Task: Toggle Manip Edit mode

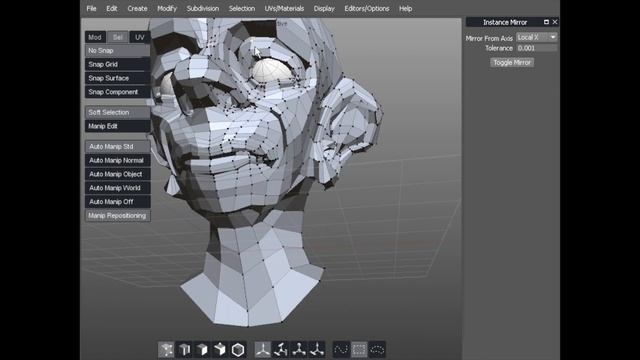Action: pos(118,126)
